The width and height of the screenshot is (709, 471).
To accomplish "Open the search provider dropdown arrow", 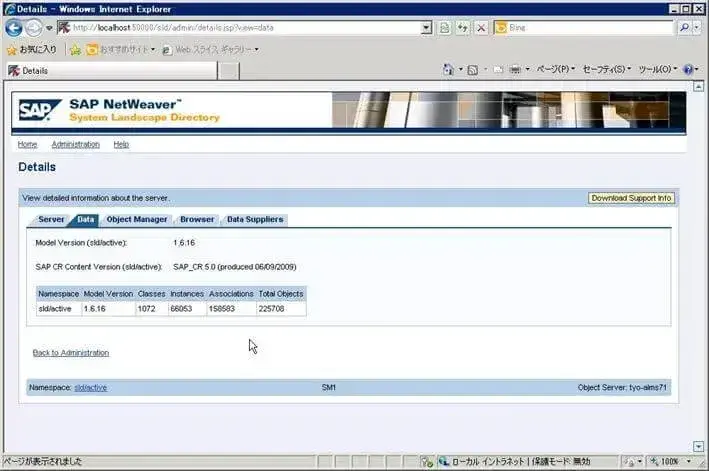I will [x=696, y=28].
